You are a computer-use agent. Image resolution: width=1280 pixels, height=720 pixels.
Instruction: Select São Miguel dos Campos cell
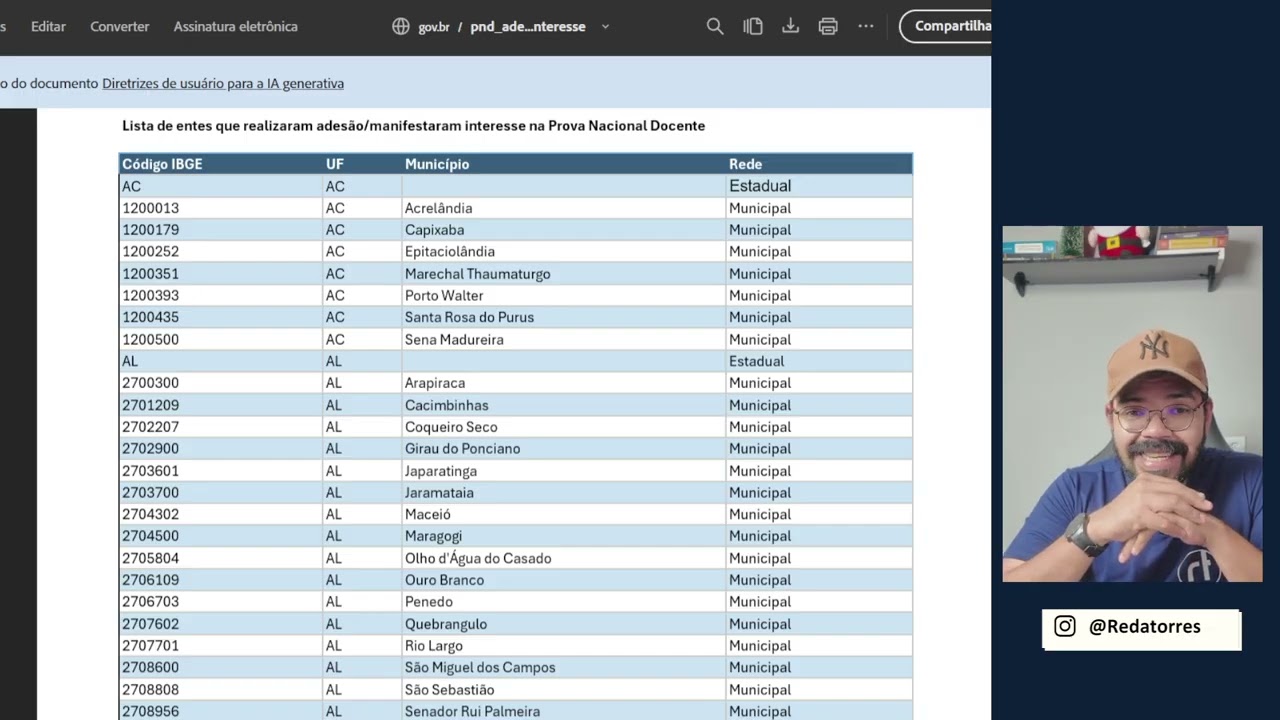[563, 667]
